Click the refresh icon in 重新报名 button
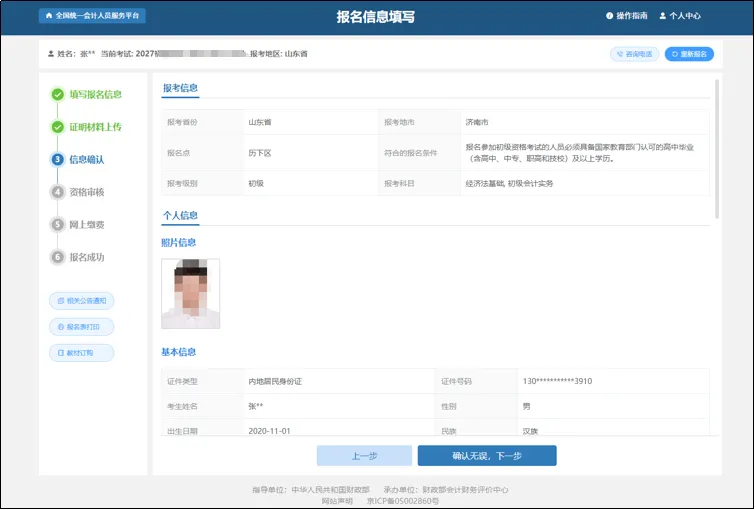Screen dimensions: 756x510 [x=675, y=54]
